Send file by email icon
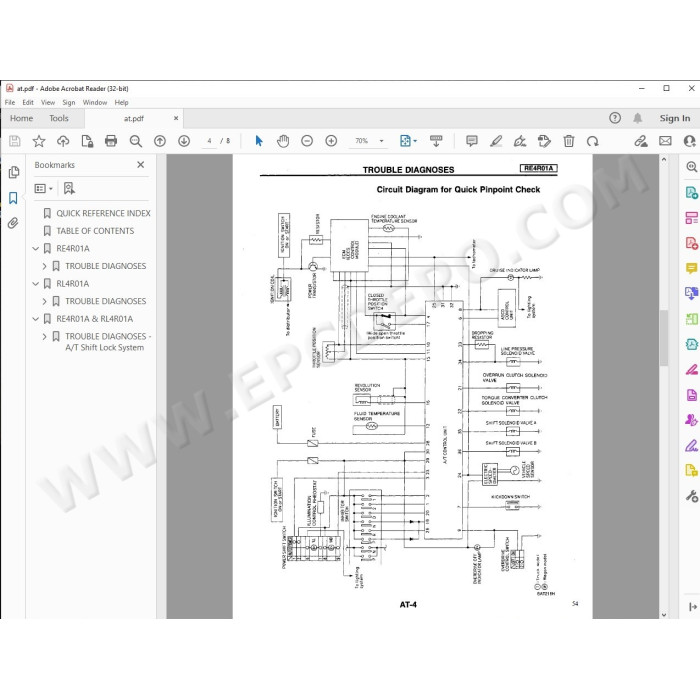Screen dimensions: 700x700 pos(665,141)
